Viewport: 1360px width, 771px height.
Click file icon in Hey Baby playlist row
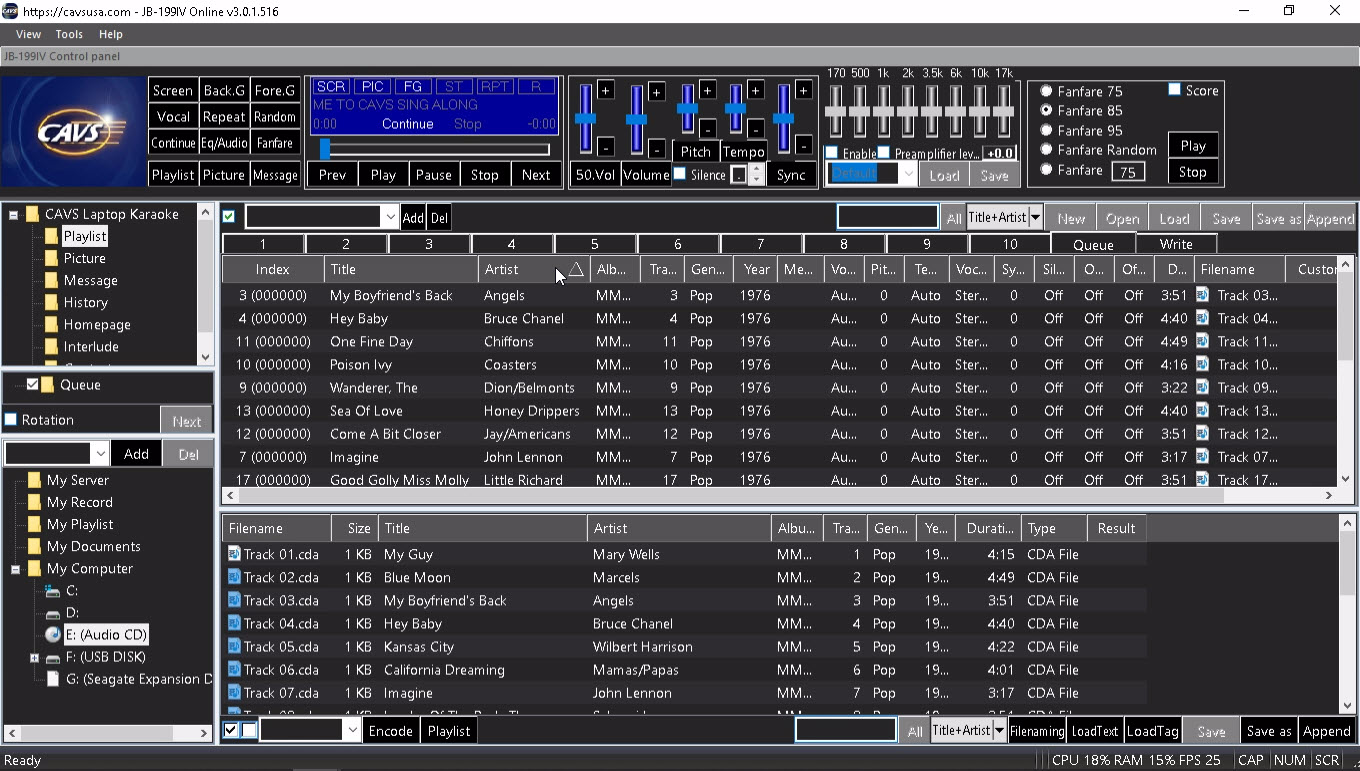[x=1202, y=318]
